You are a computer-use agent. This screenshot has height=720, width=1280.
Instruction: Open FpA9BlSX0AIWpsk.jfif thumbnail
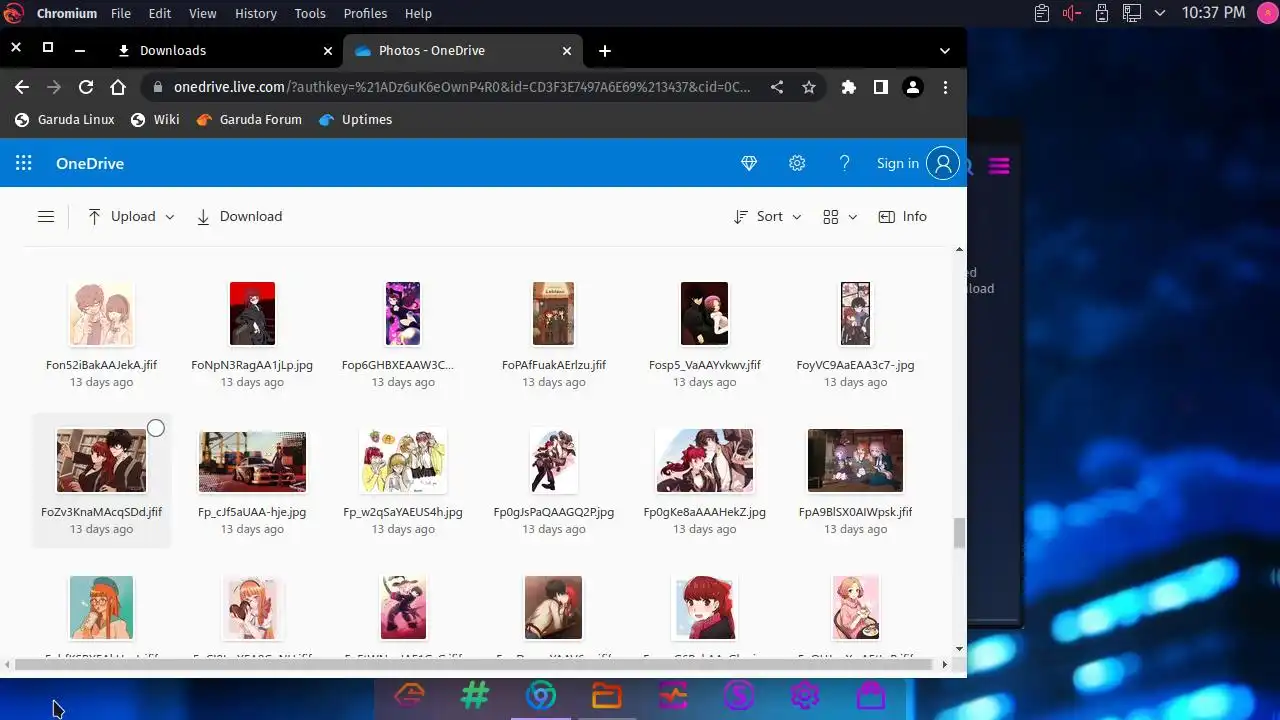[x=856, y=461]
